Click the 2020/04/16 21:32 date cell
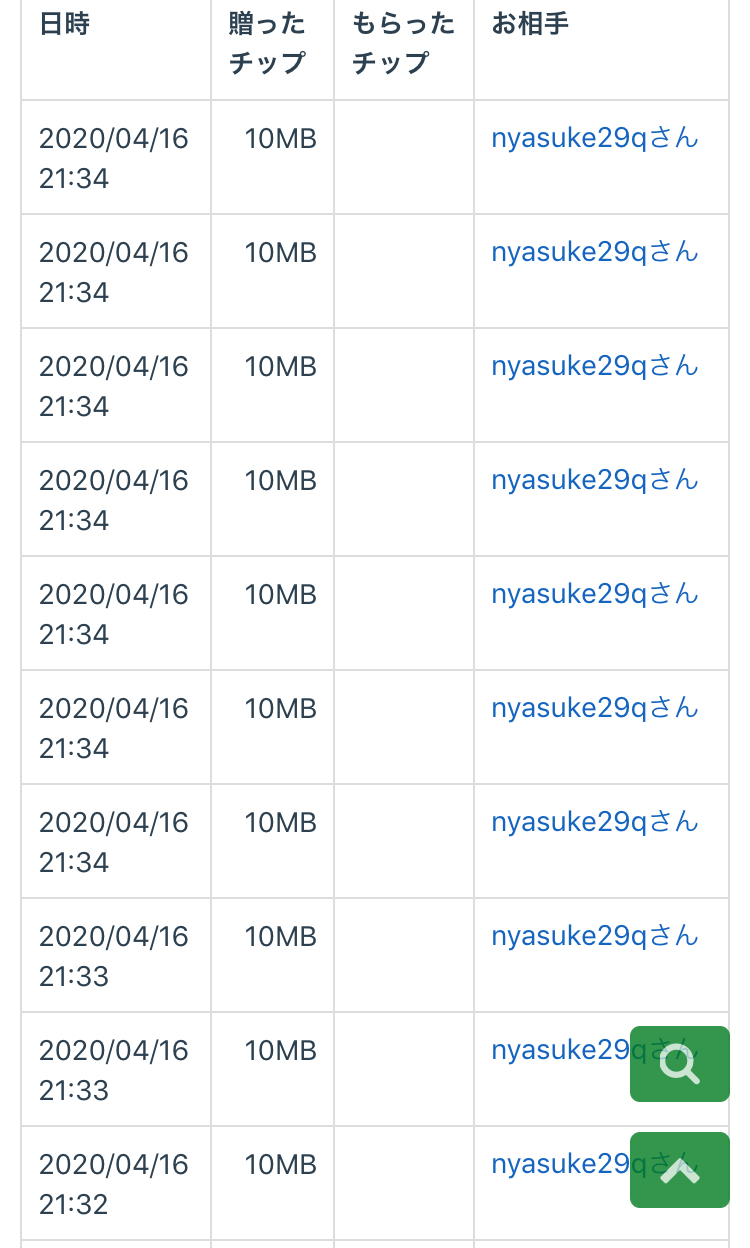 [x=113, y=1184]
